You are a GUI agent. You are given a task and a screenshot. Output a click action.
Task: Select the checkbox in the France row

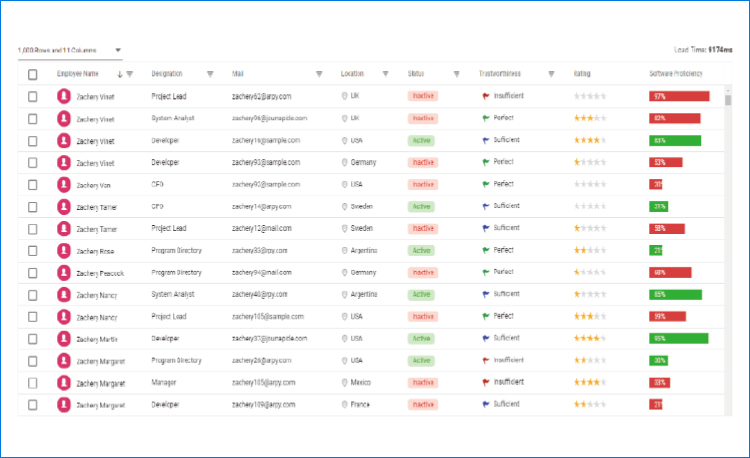point(33,405)
